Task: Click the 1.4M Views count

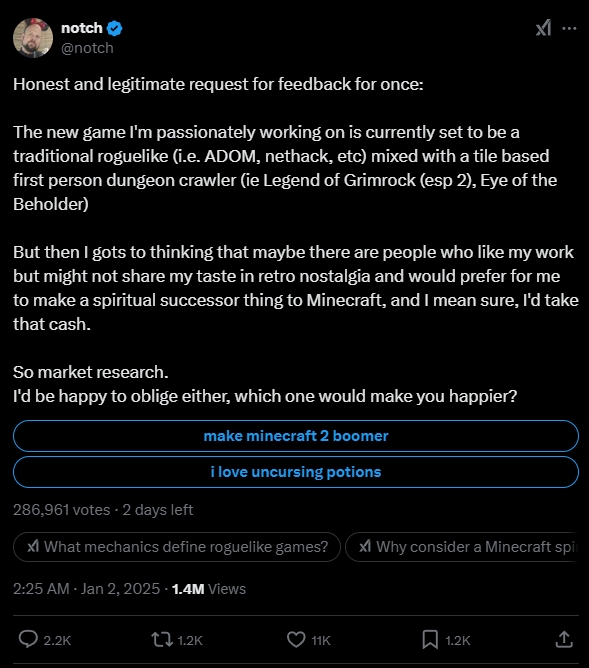Action: tap(209, 589)
